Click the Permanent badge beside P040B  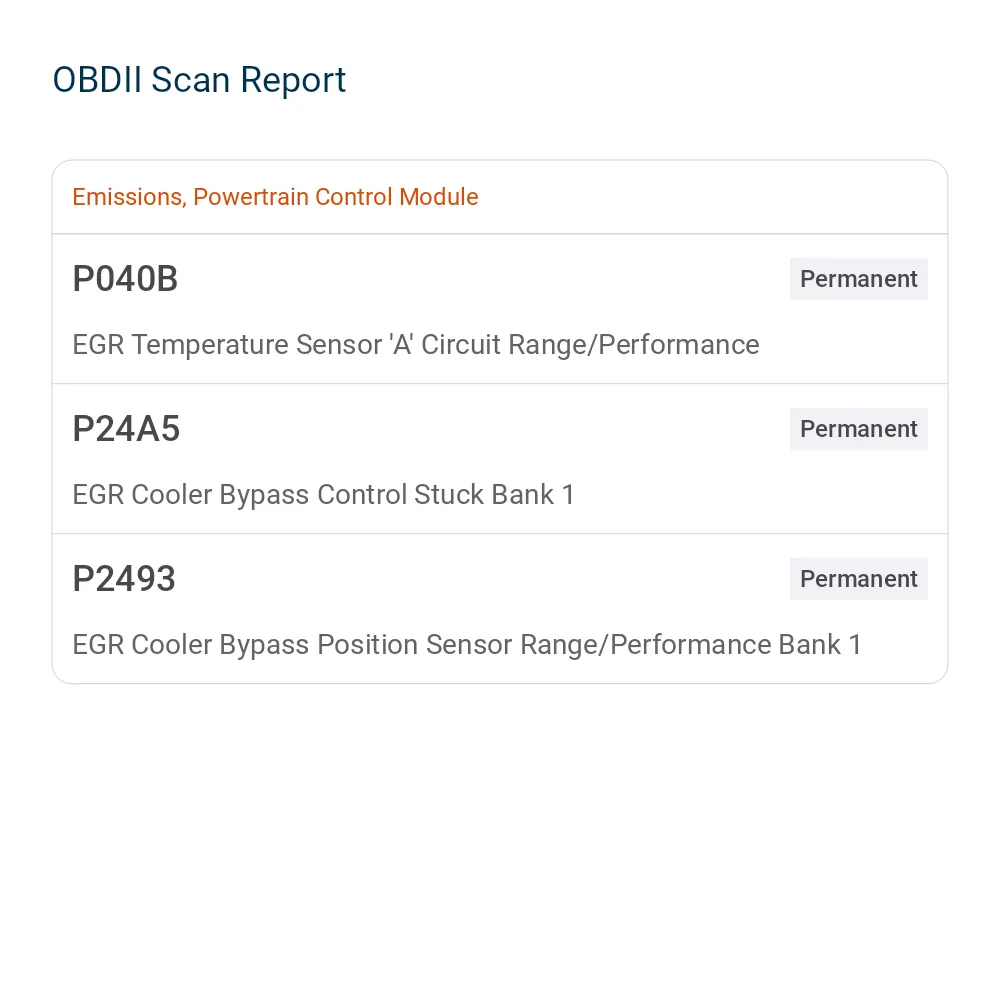pyautogui.click(x=858, y=279)
